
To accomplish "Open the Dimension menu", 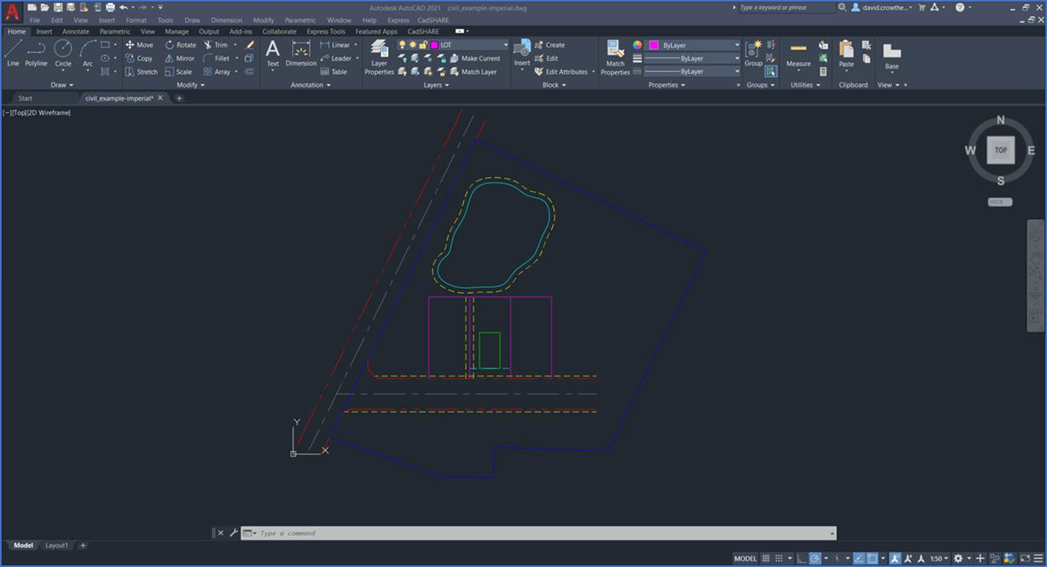I will click(x=226, y=20).
